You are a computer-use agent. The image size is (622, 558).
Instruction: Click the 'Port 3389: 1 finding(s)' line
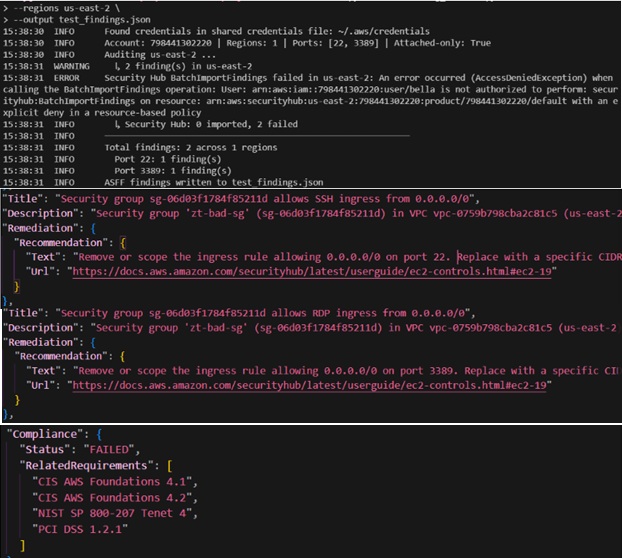pyautogui.click(x=173, y=171)
